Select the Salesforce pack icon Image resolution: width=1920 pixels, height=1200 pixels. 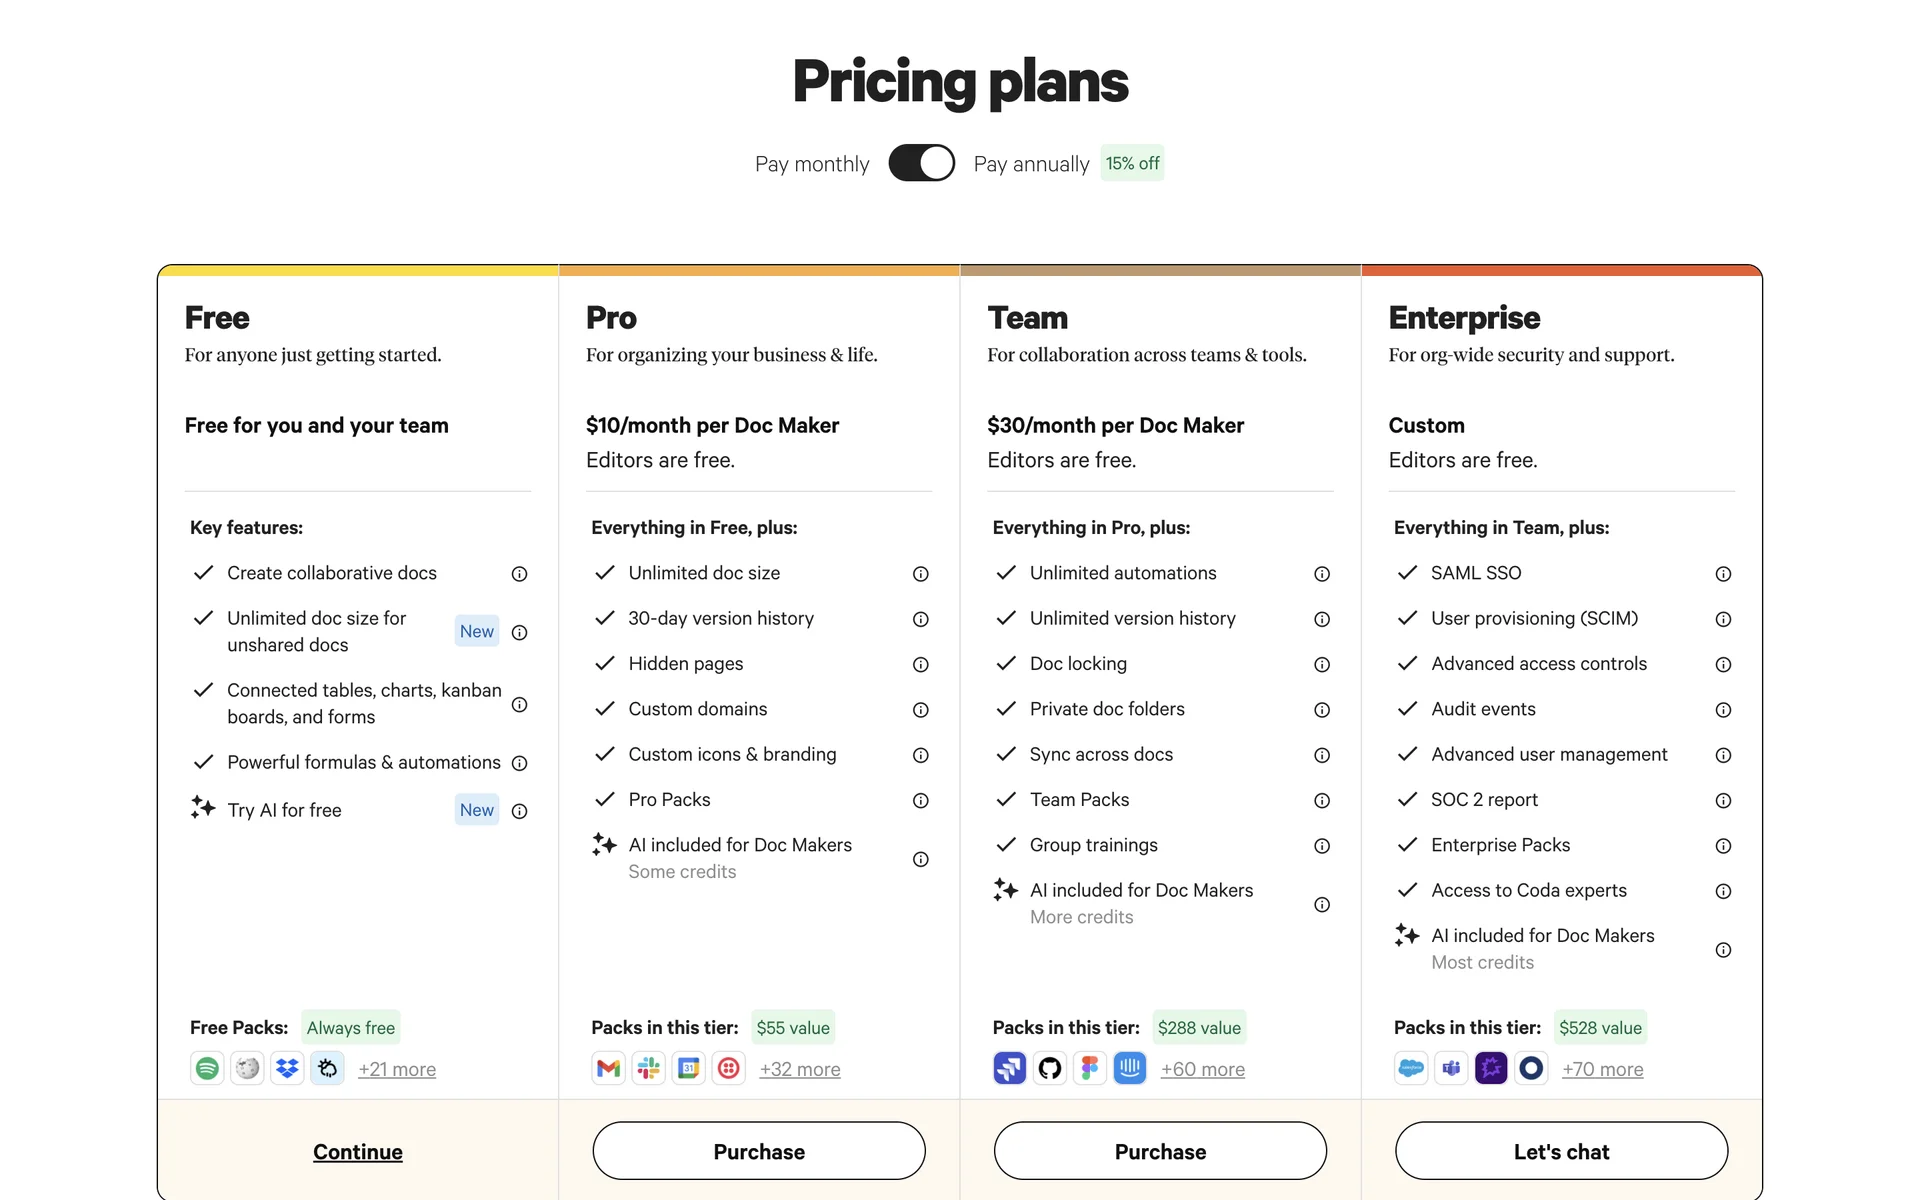(1411, 1069)
